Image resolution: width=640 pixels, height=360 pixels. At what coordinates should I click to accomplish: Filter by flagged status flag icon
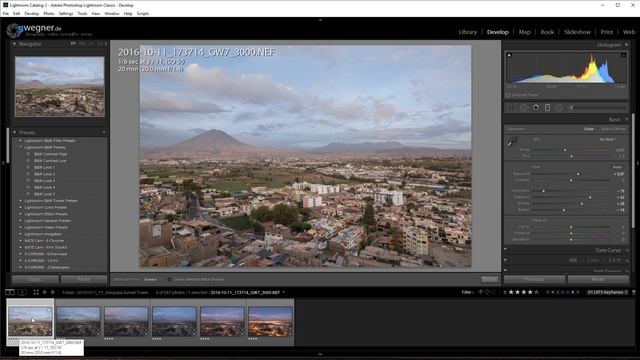[x=480, y=292]
